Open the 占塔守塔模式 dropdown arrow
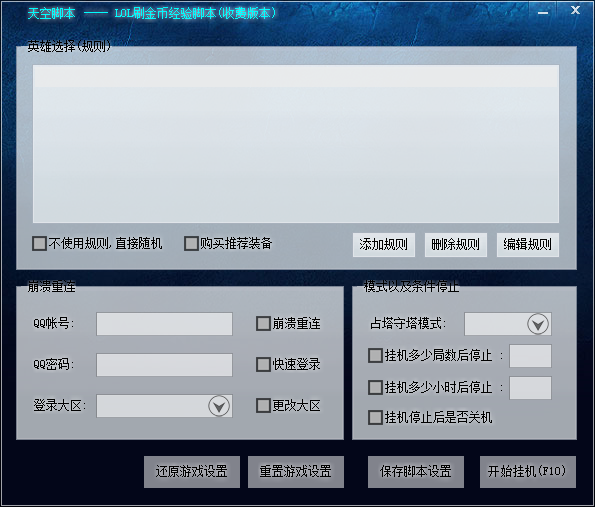The height and width of the screenshot is (507, 595). click(x=538, y=324)
